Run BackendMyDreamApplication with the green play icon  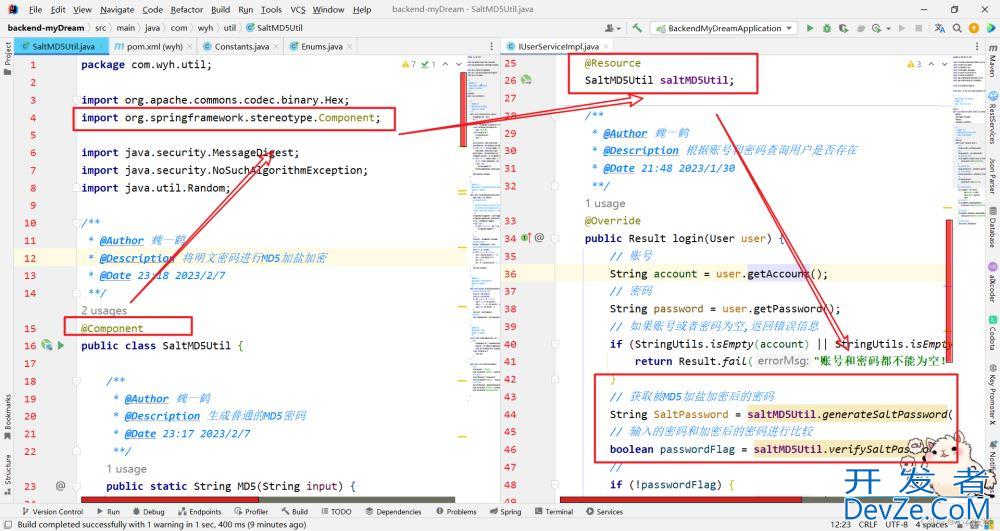809,28
